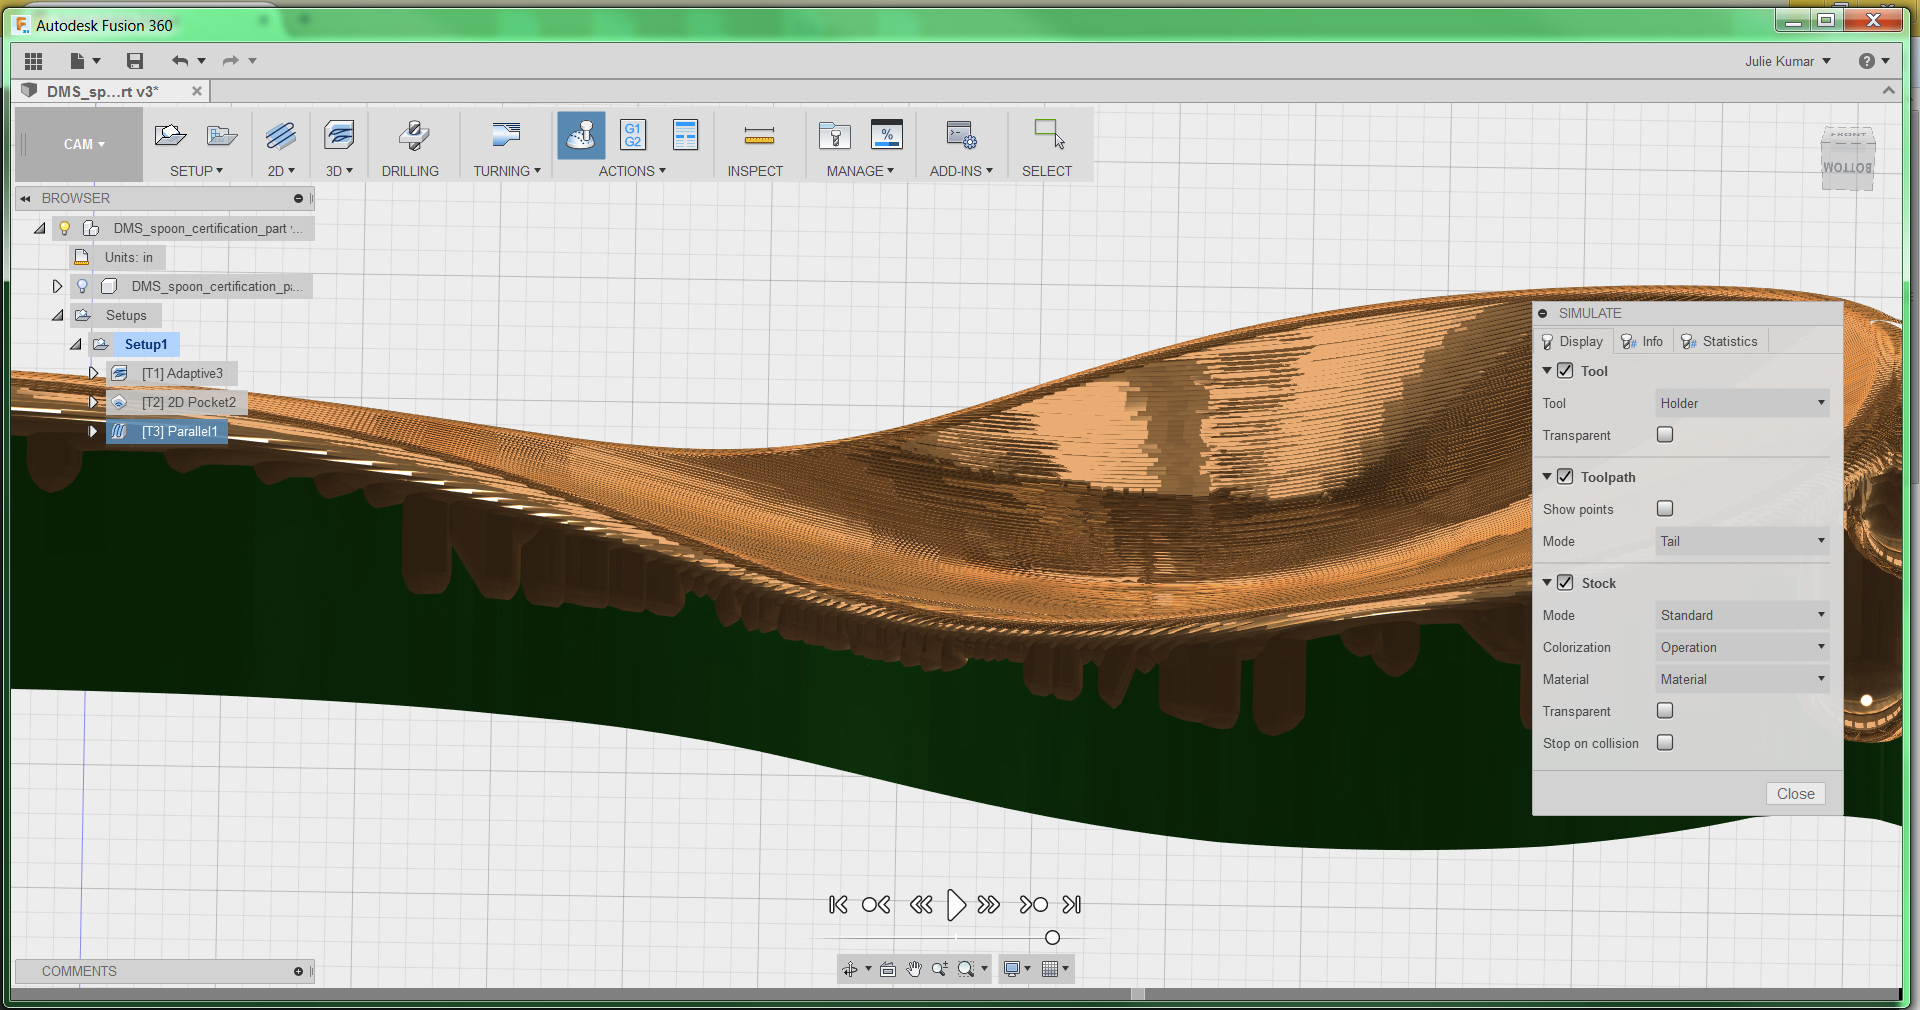Enable Show points checkbox
The width and height of the screenshot is (1920, 1010).
1665,508
